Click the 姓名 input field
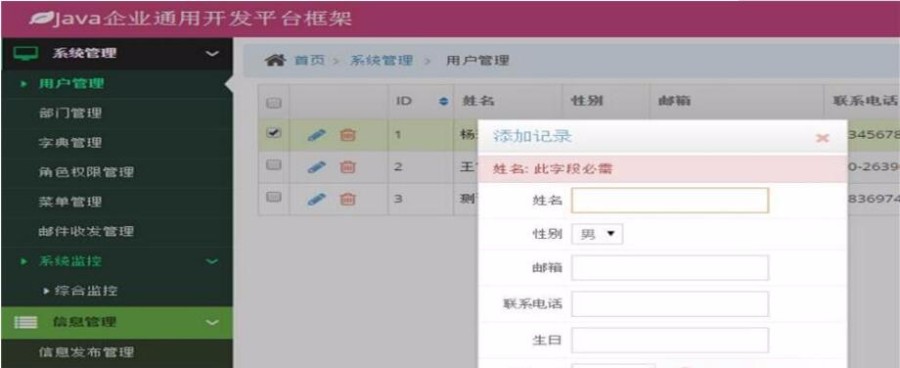The image size is (900, 368). (670, 200)
